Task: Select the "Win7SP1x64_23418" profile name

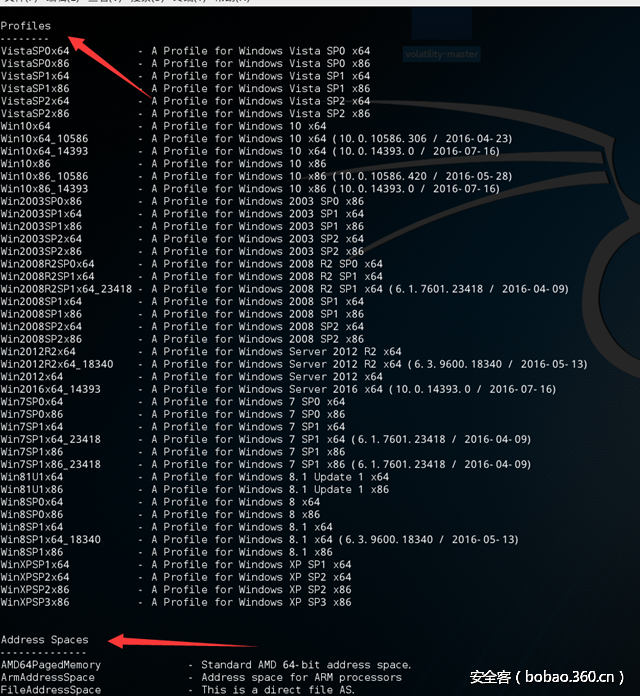Action: (51, 439)
